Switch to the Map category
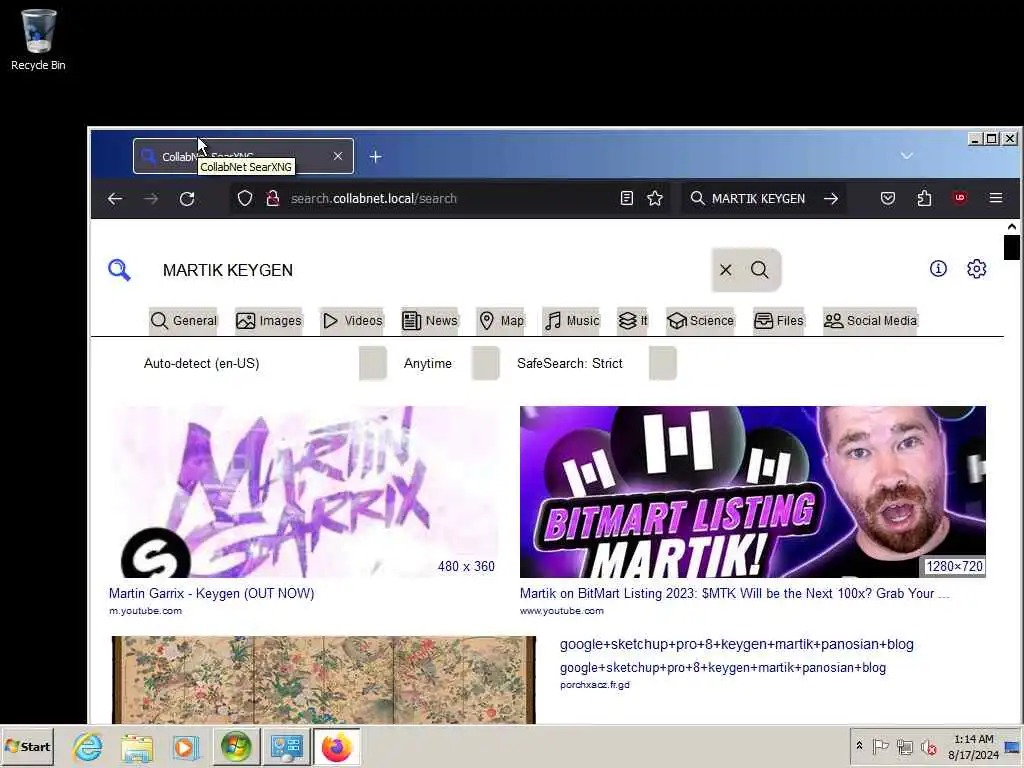 (x=501, y=321)
